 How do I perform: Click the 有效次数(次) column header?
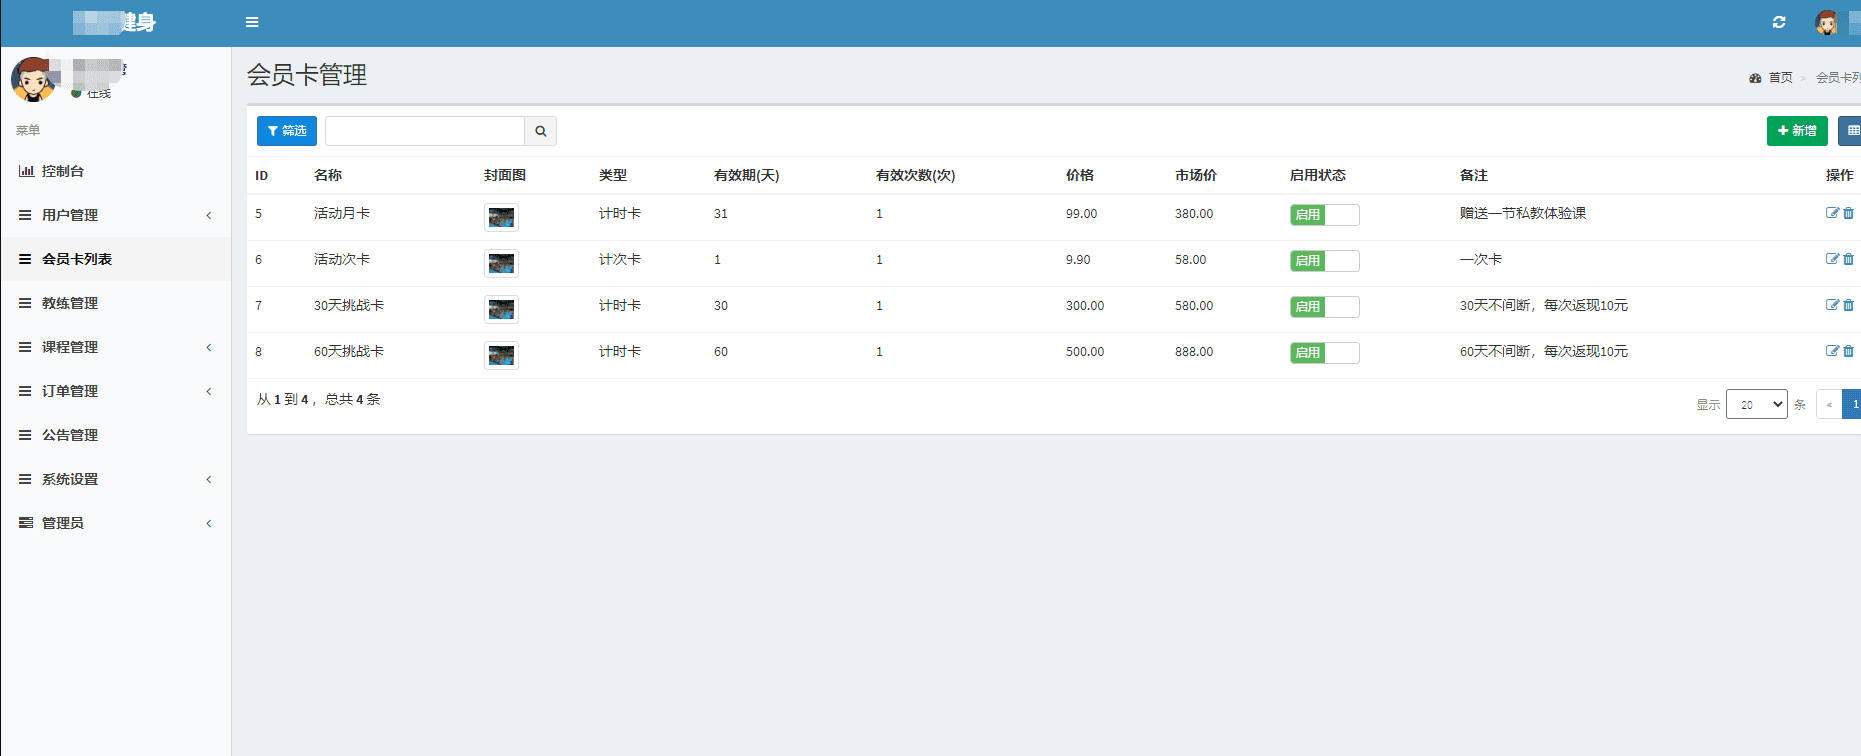click(915, 175)
